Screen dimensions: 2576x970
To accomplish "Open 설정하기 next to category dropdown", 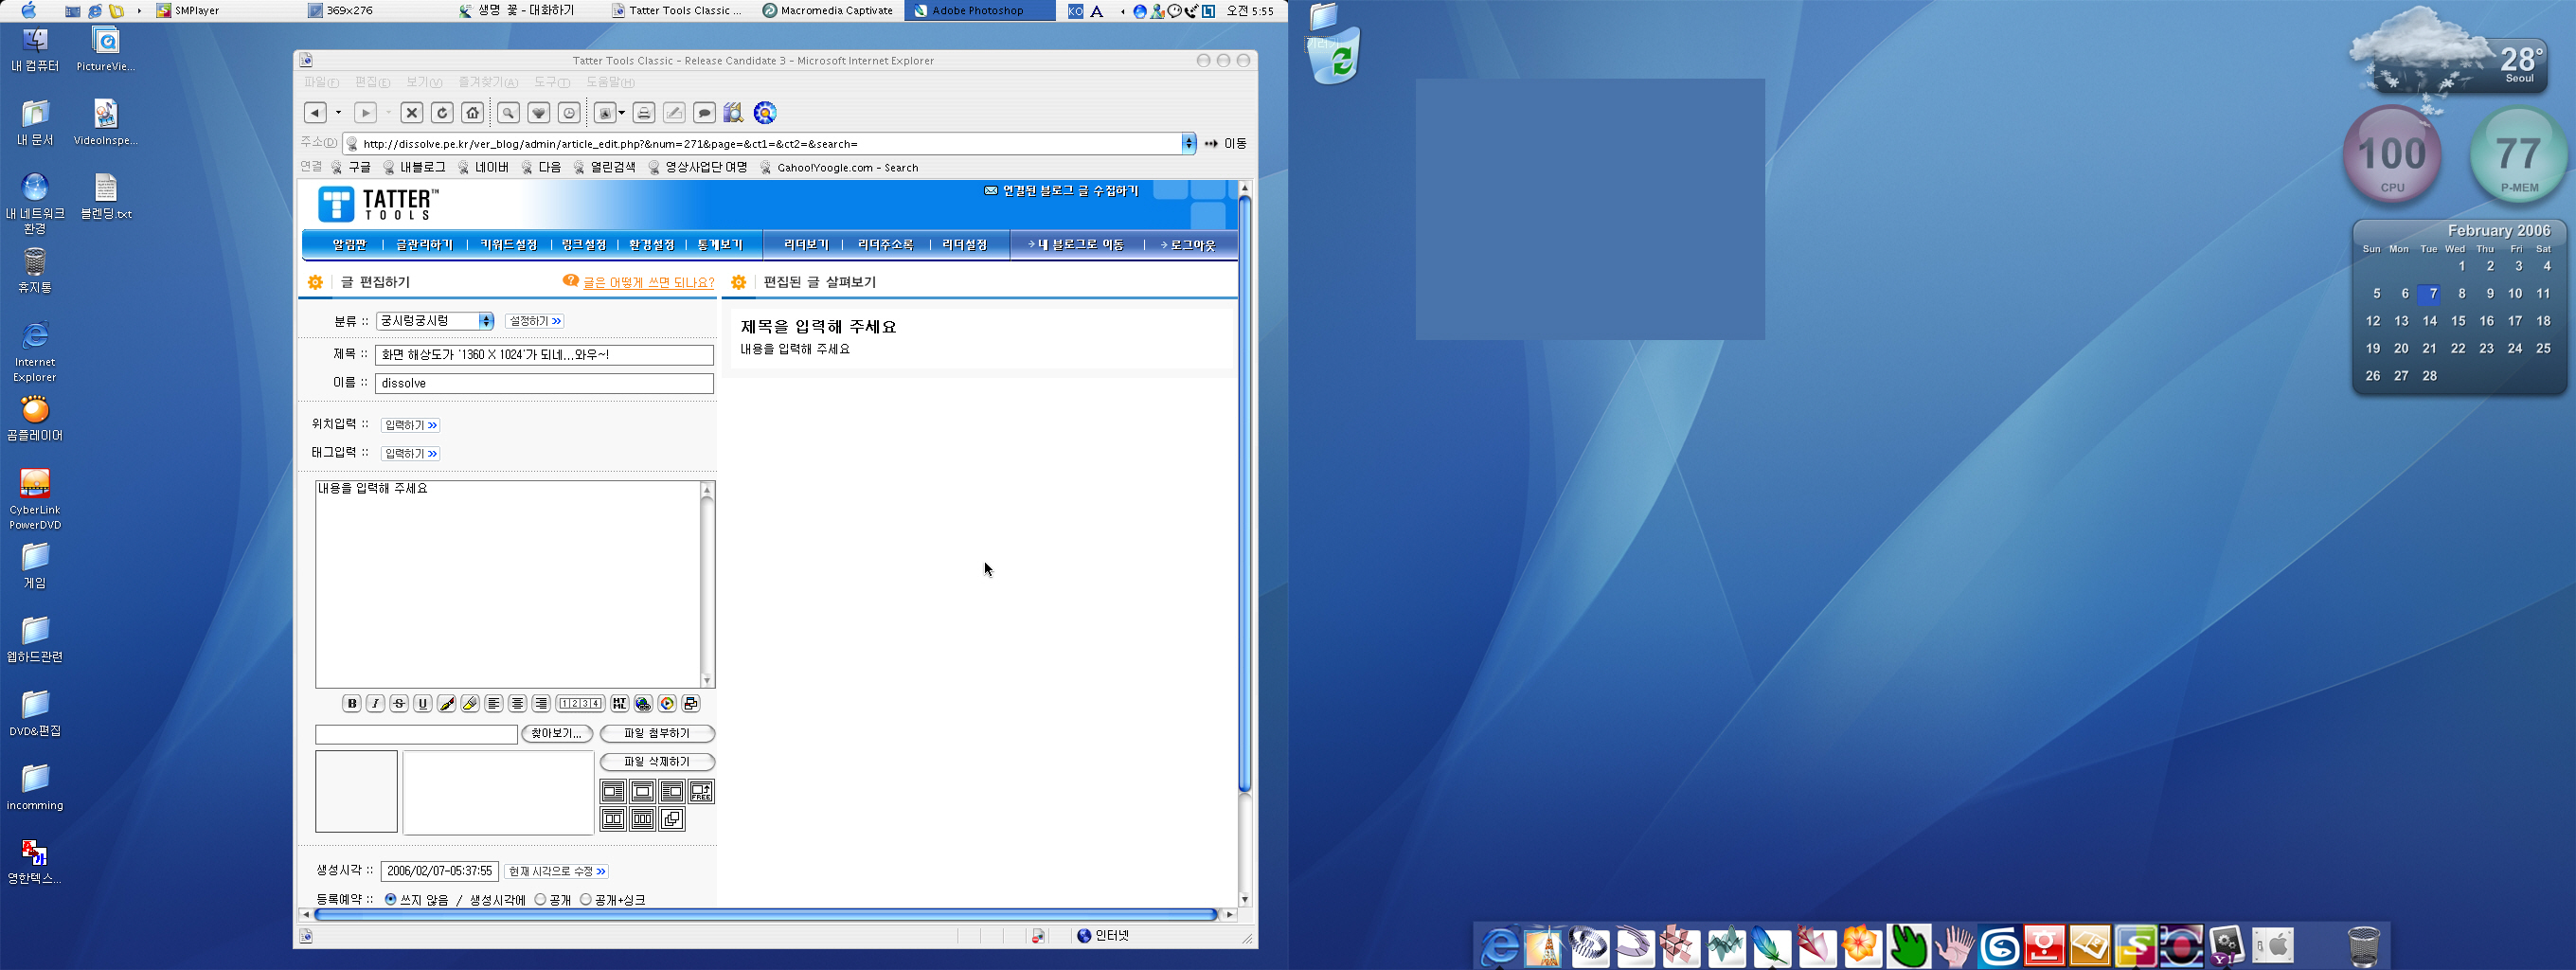I will (535, 321).
